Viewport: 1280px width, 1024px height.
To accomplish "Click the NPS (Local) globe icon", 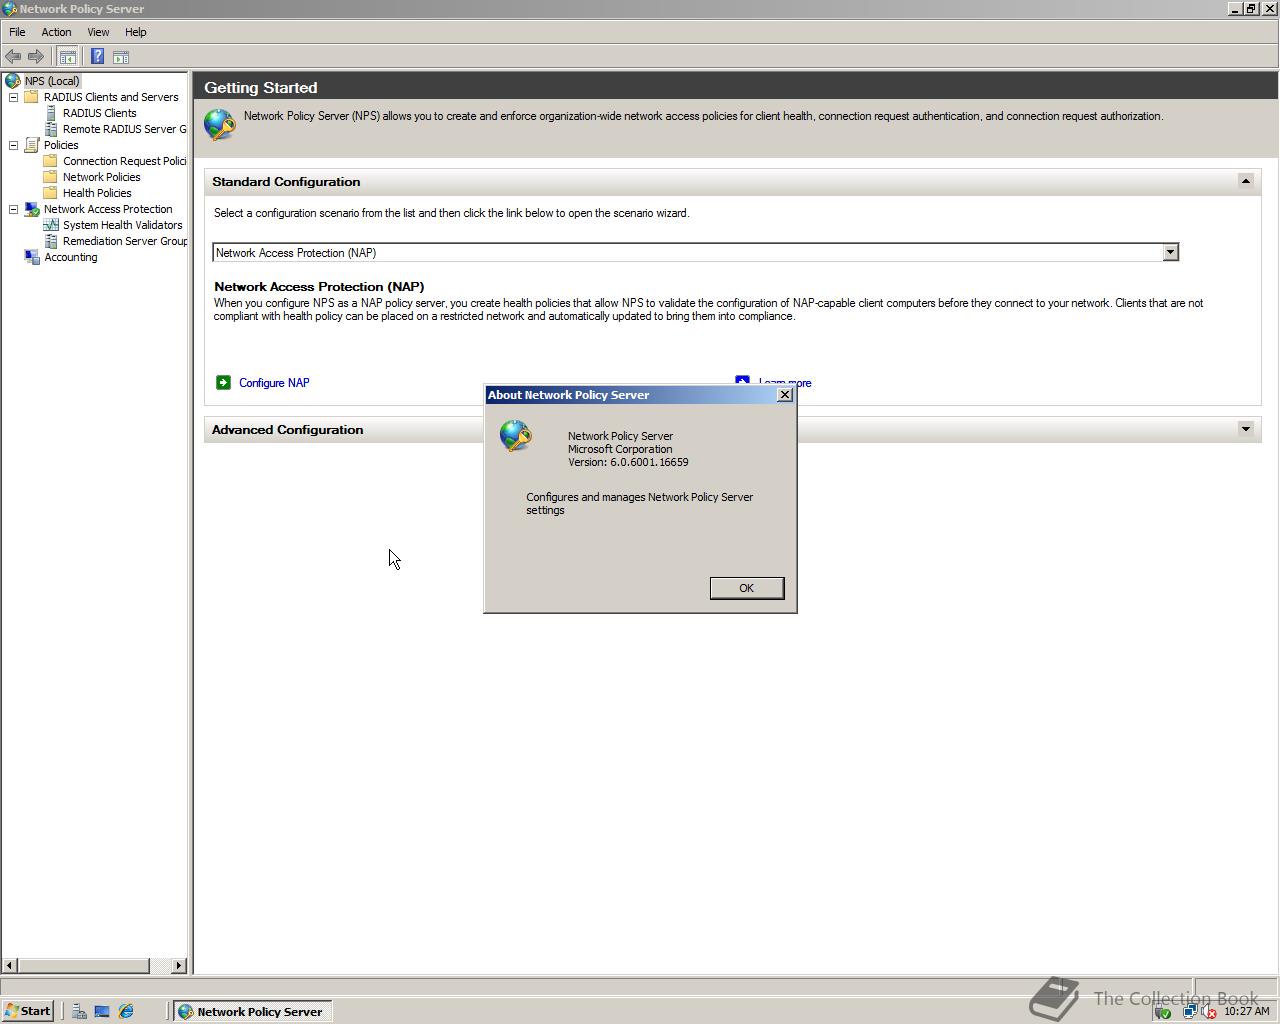I will 13,81.
